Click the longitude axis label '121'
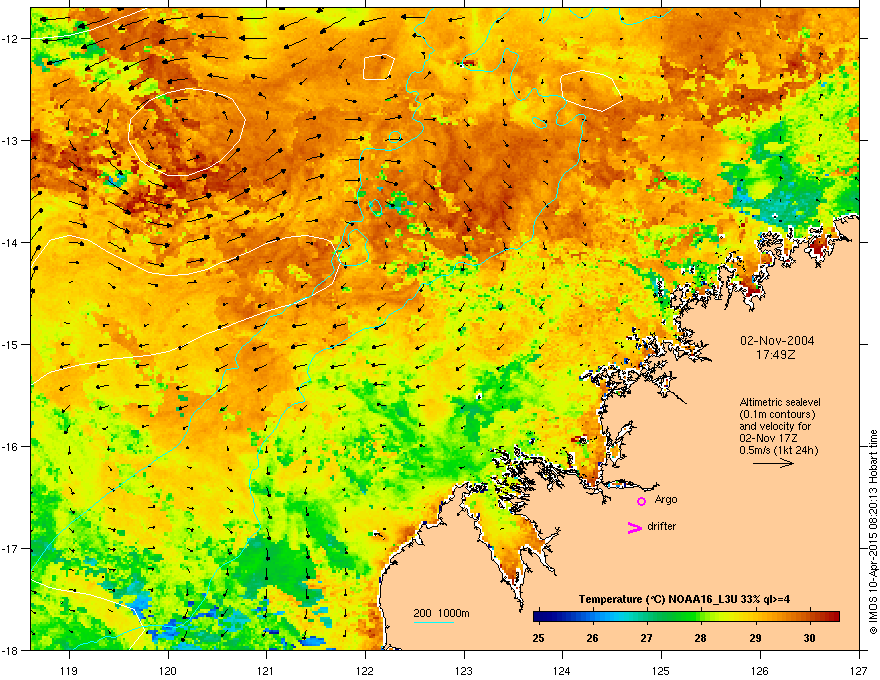 click(266, 670)
